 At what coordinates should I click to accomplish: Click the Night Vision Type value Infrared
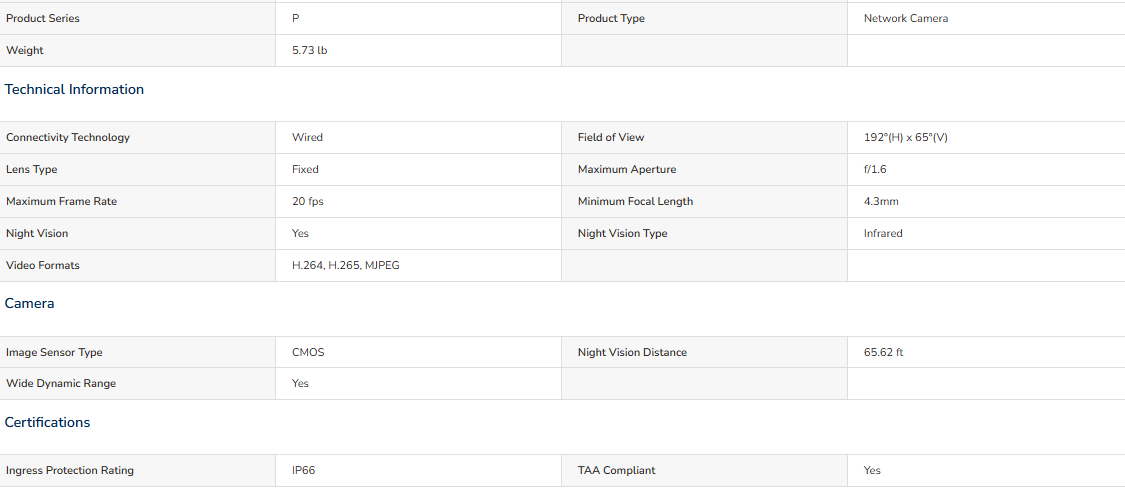pos(883,233)
